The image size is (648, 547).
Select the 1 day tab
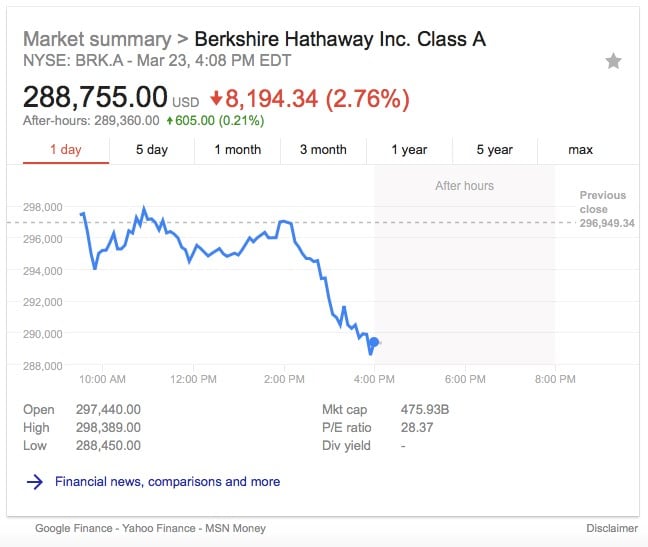(x=66, y=150)
